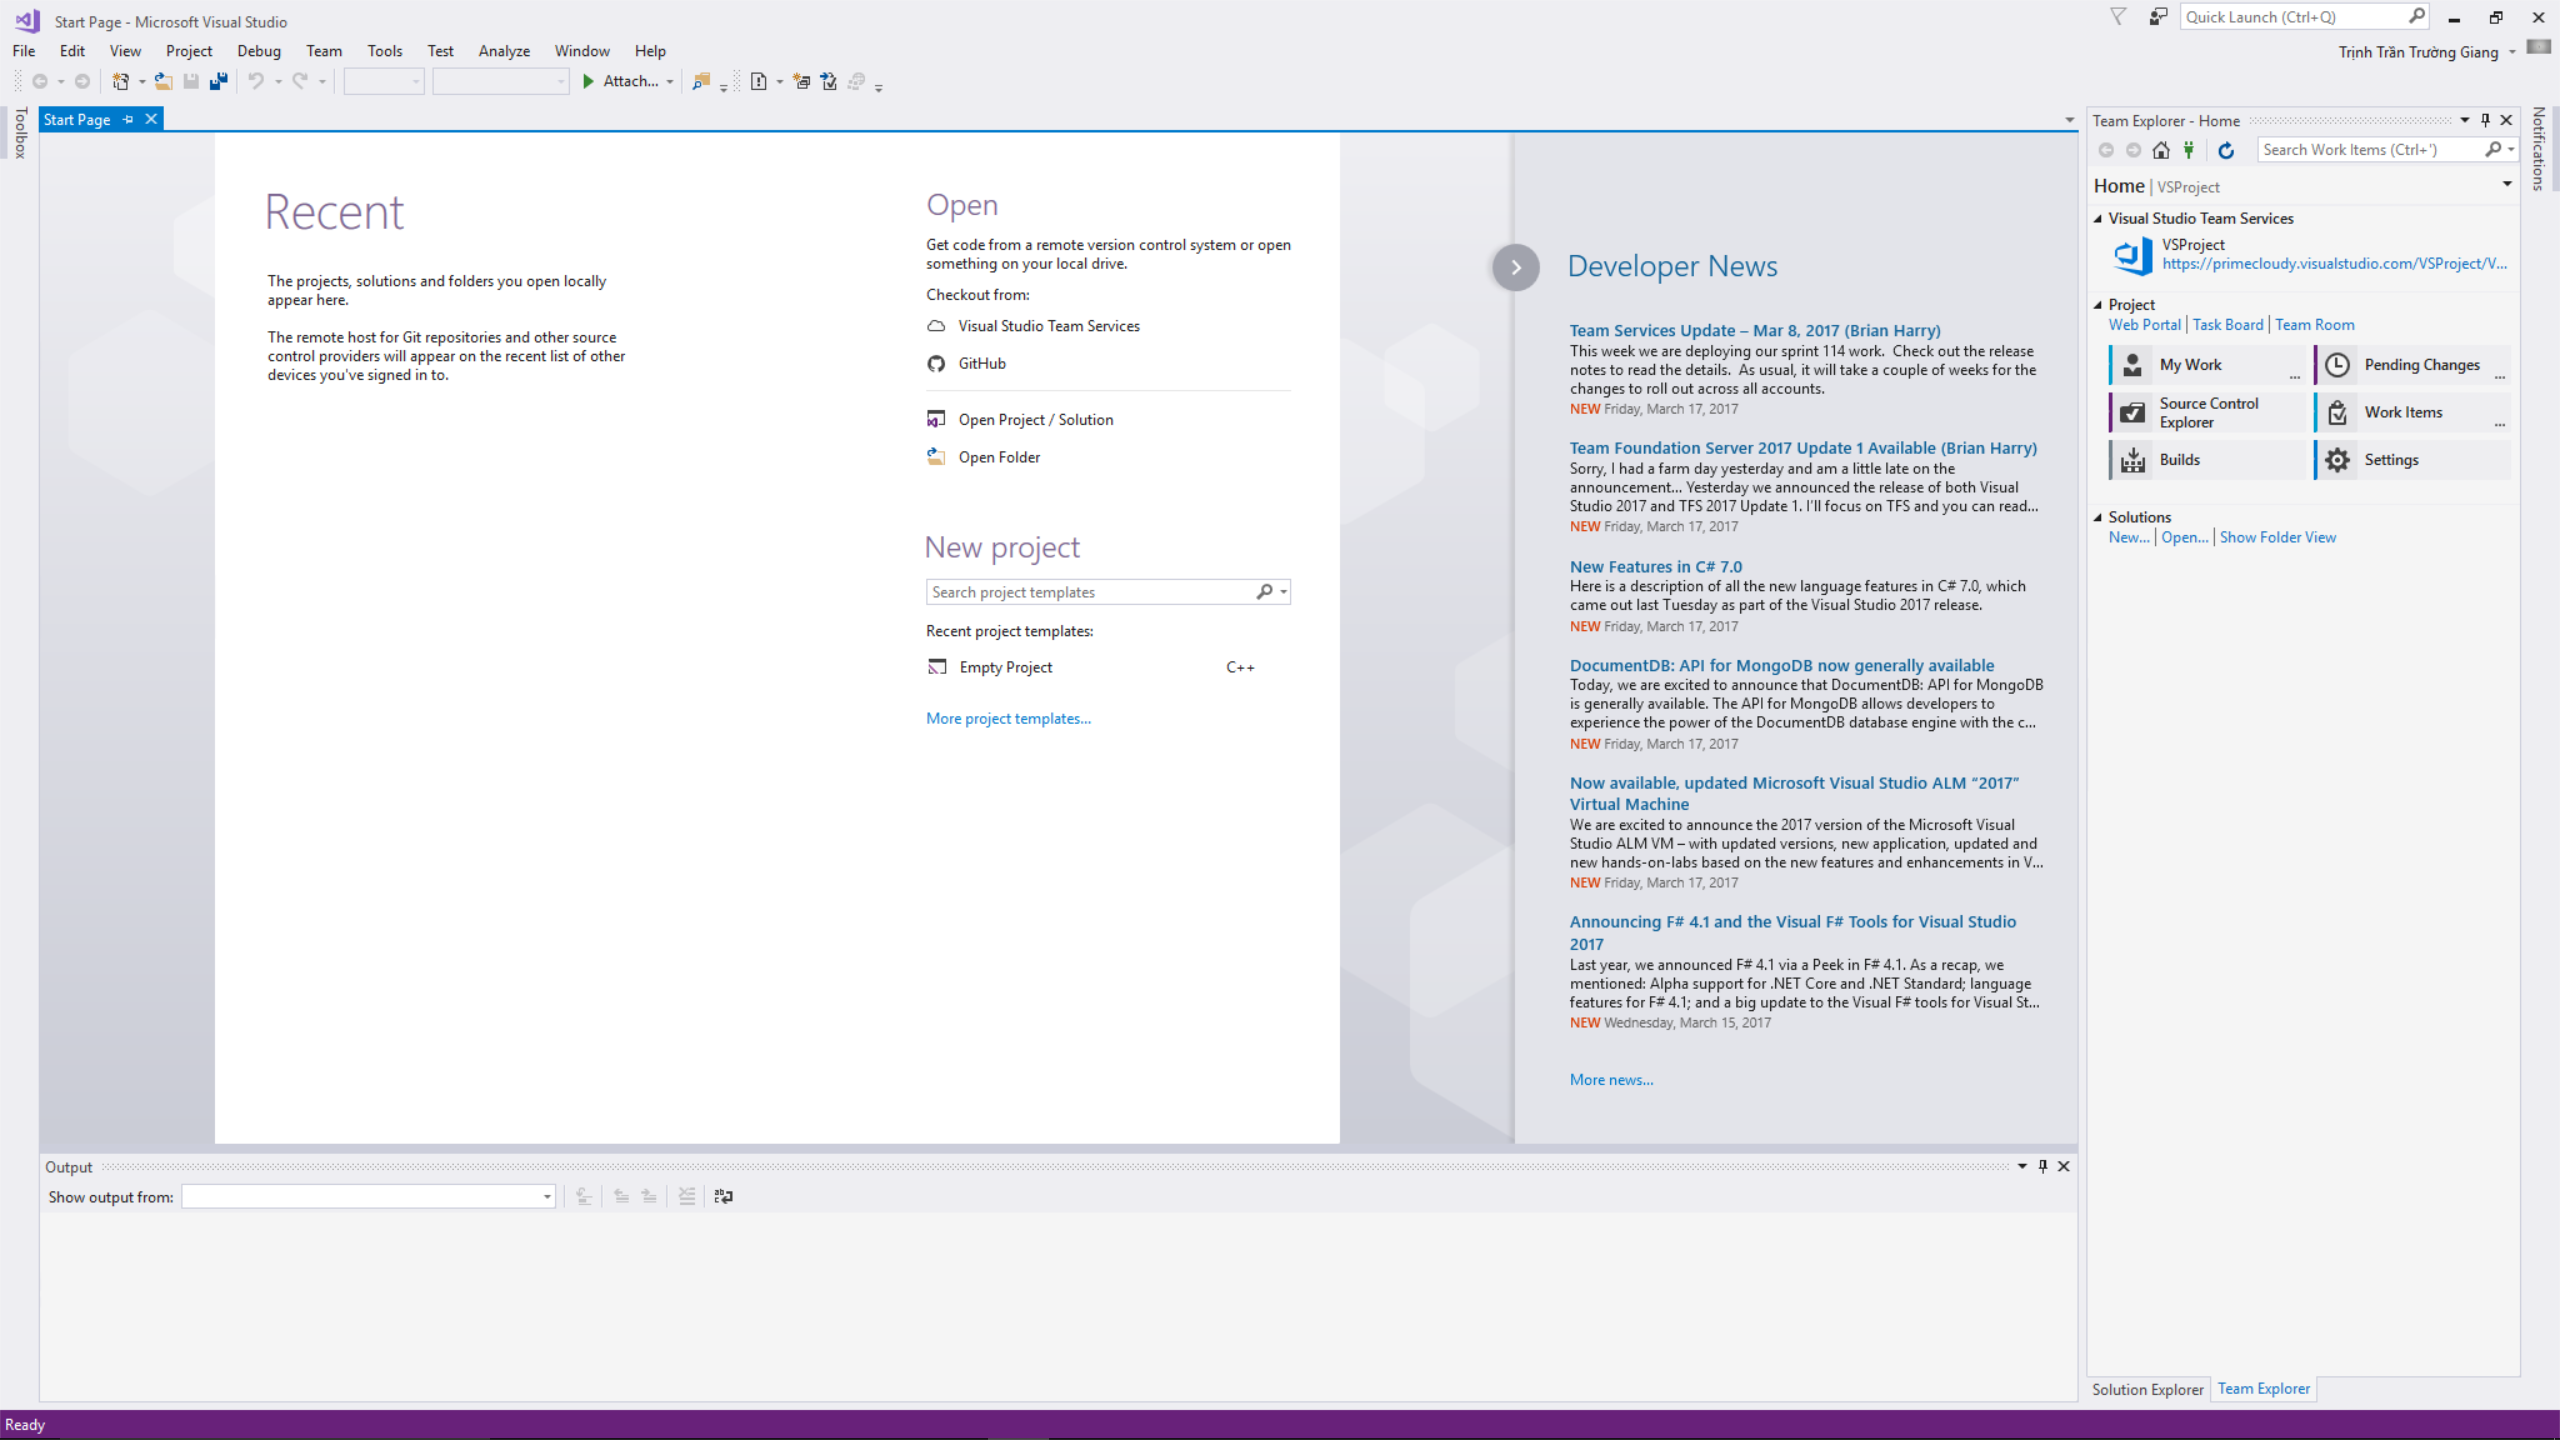The height and width of the screenshot is (1440, 2560).
Task: Open Team Explorer Settings gear tile
Action: [x=2412, y=460]
